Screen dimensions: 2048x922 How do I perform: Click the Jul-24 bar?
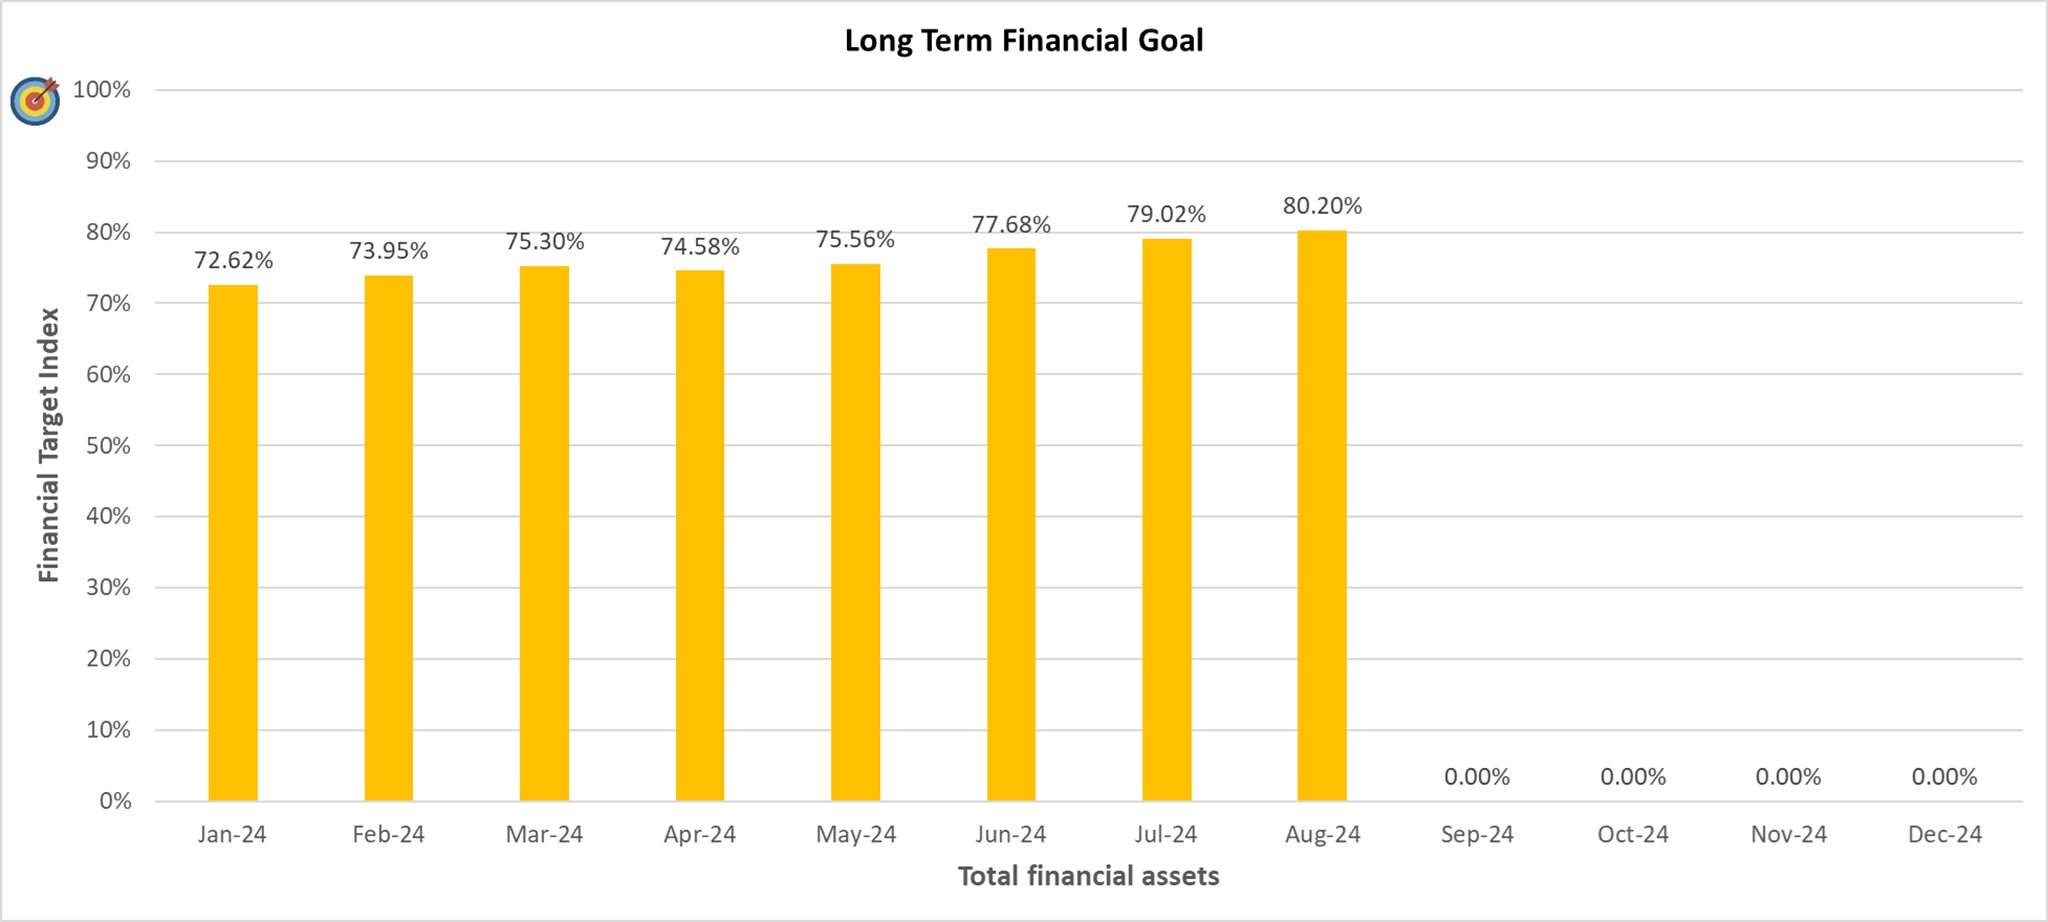(x=1166, y=519)
